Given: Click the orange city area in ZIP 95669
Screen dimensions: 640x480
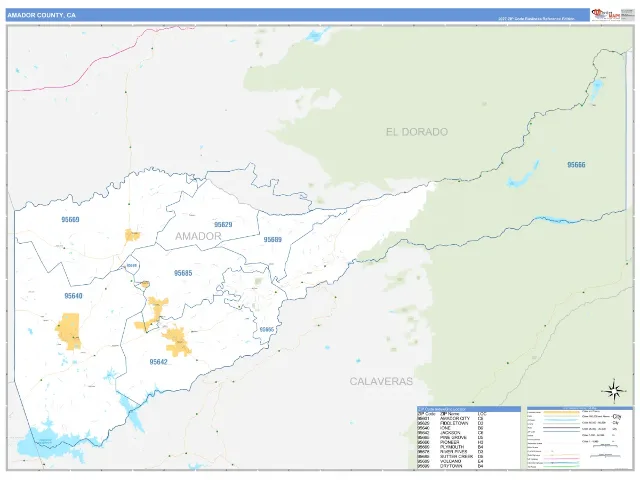Looking at the screenshot, I should tap(132, 236).
